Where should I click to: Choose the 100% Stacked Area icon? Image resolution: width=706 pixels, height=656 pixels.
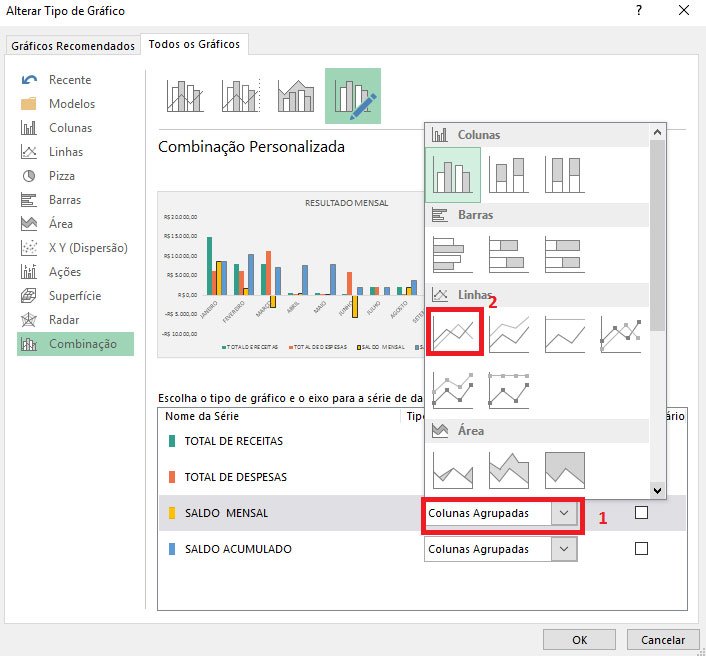(x=565, y=468)
